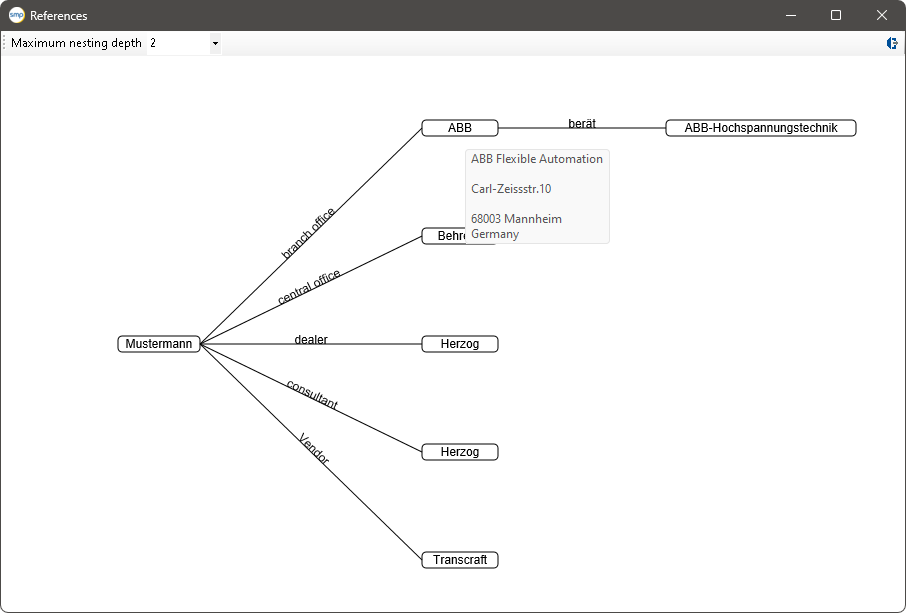Click the 'Maximum nesting depth' label
This screenshot has height=613, width=906.
(x=76, y=43)
